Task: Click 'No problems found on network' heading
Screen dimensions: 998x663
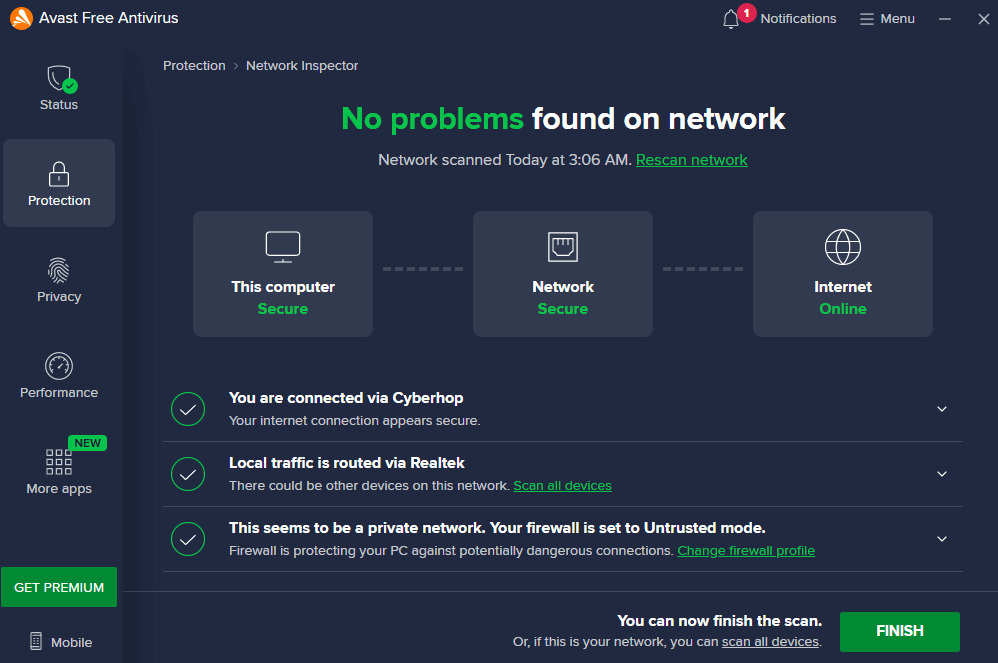Action: click(563, 119)
